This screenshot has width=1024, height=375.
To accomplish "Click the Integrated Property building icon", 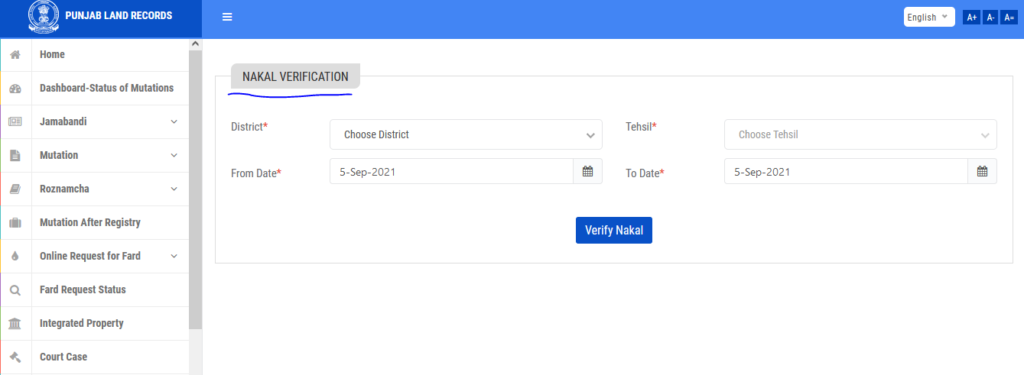I will click(16, 323).
